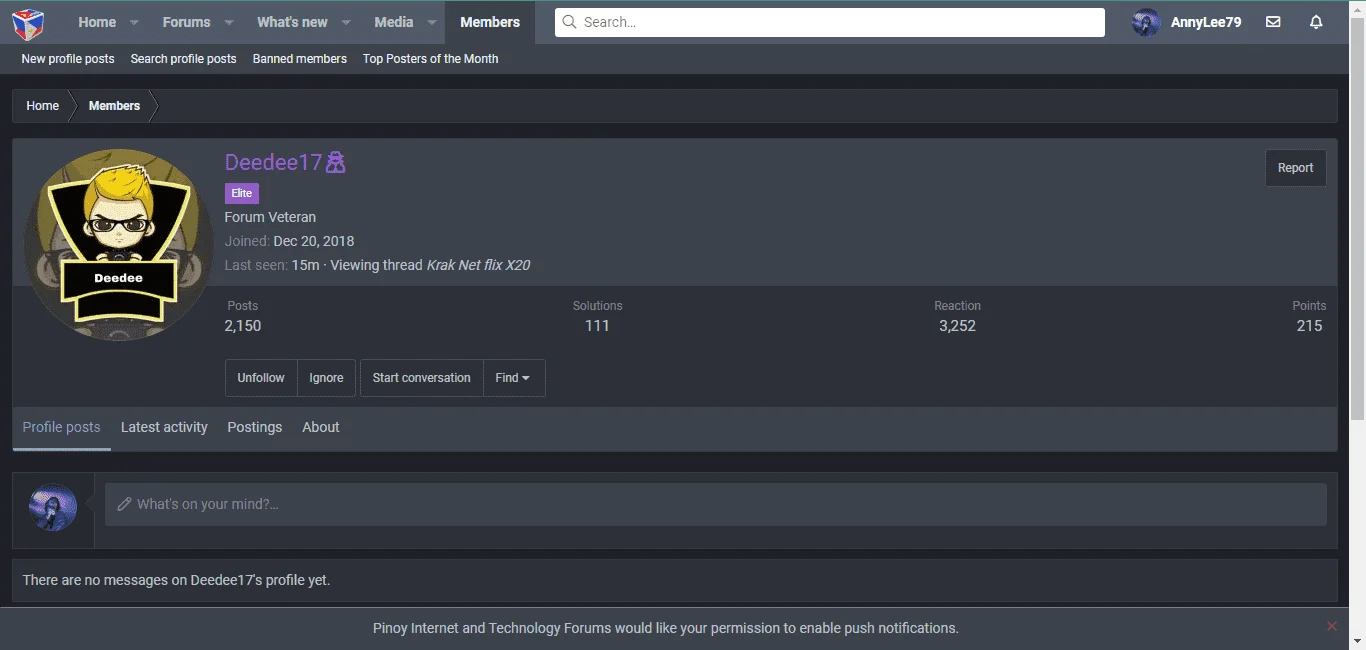Click the Forum Veteran user title
The height and width of the screenshot is (650, 1366).
point(270,217)
